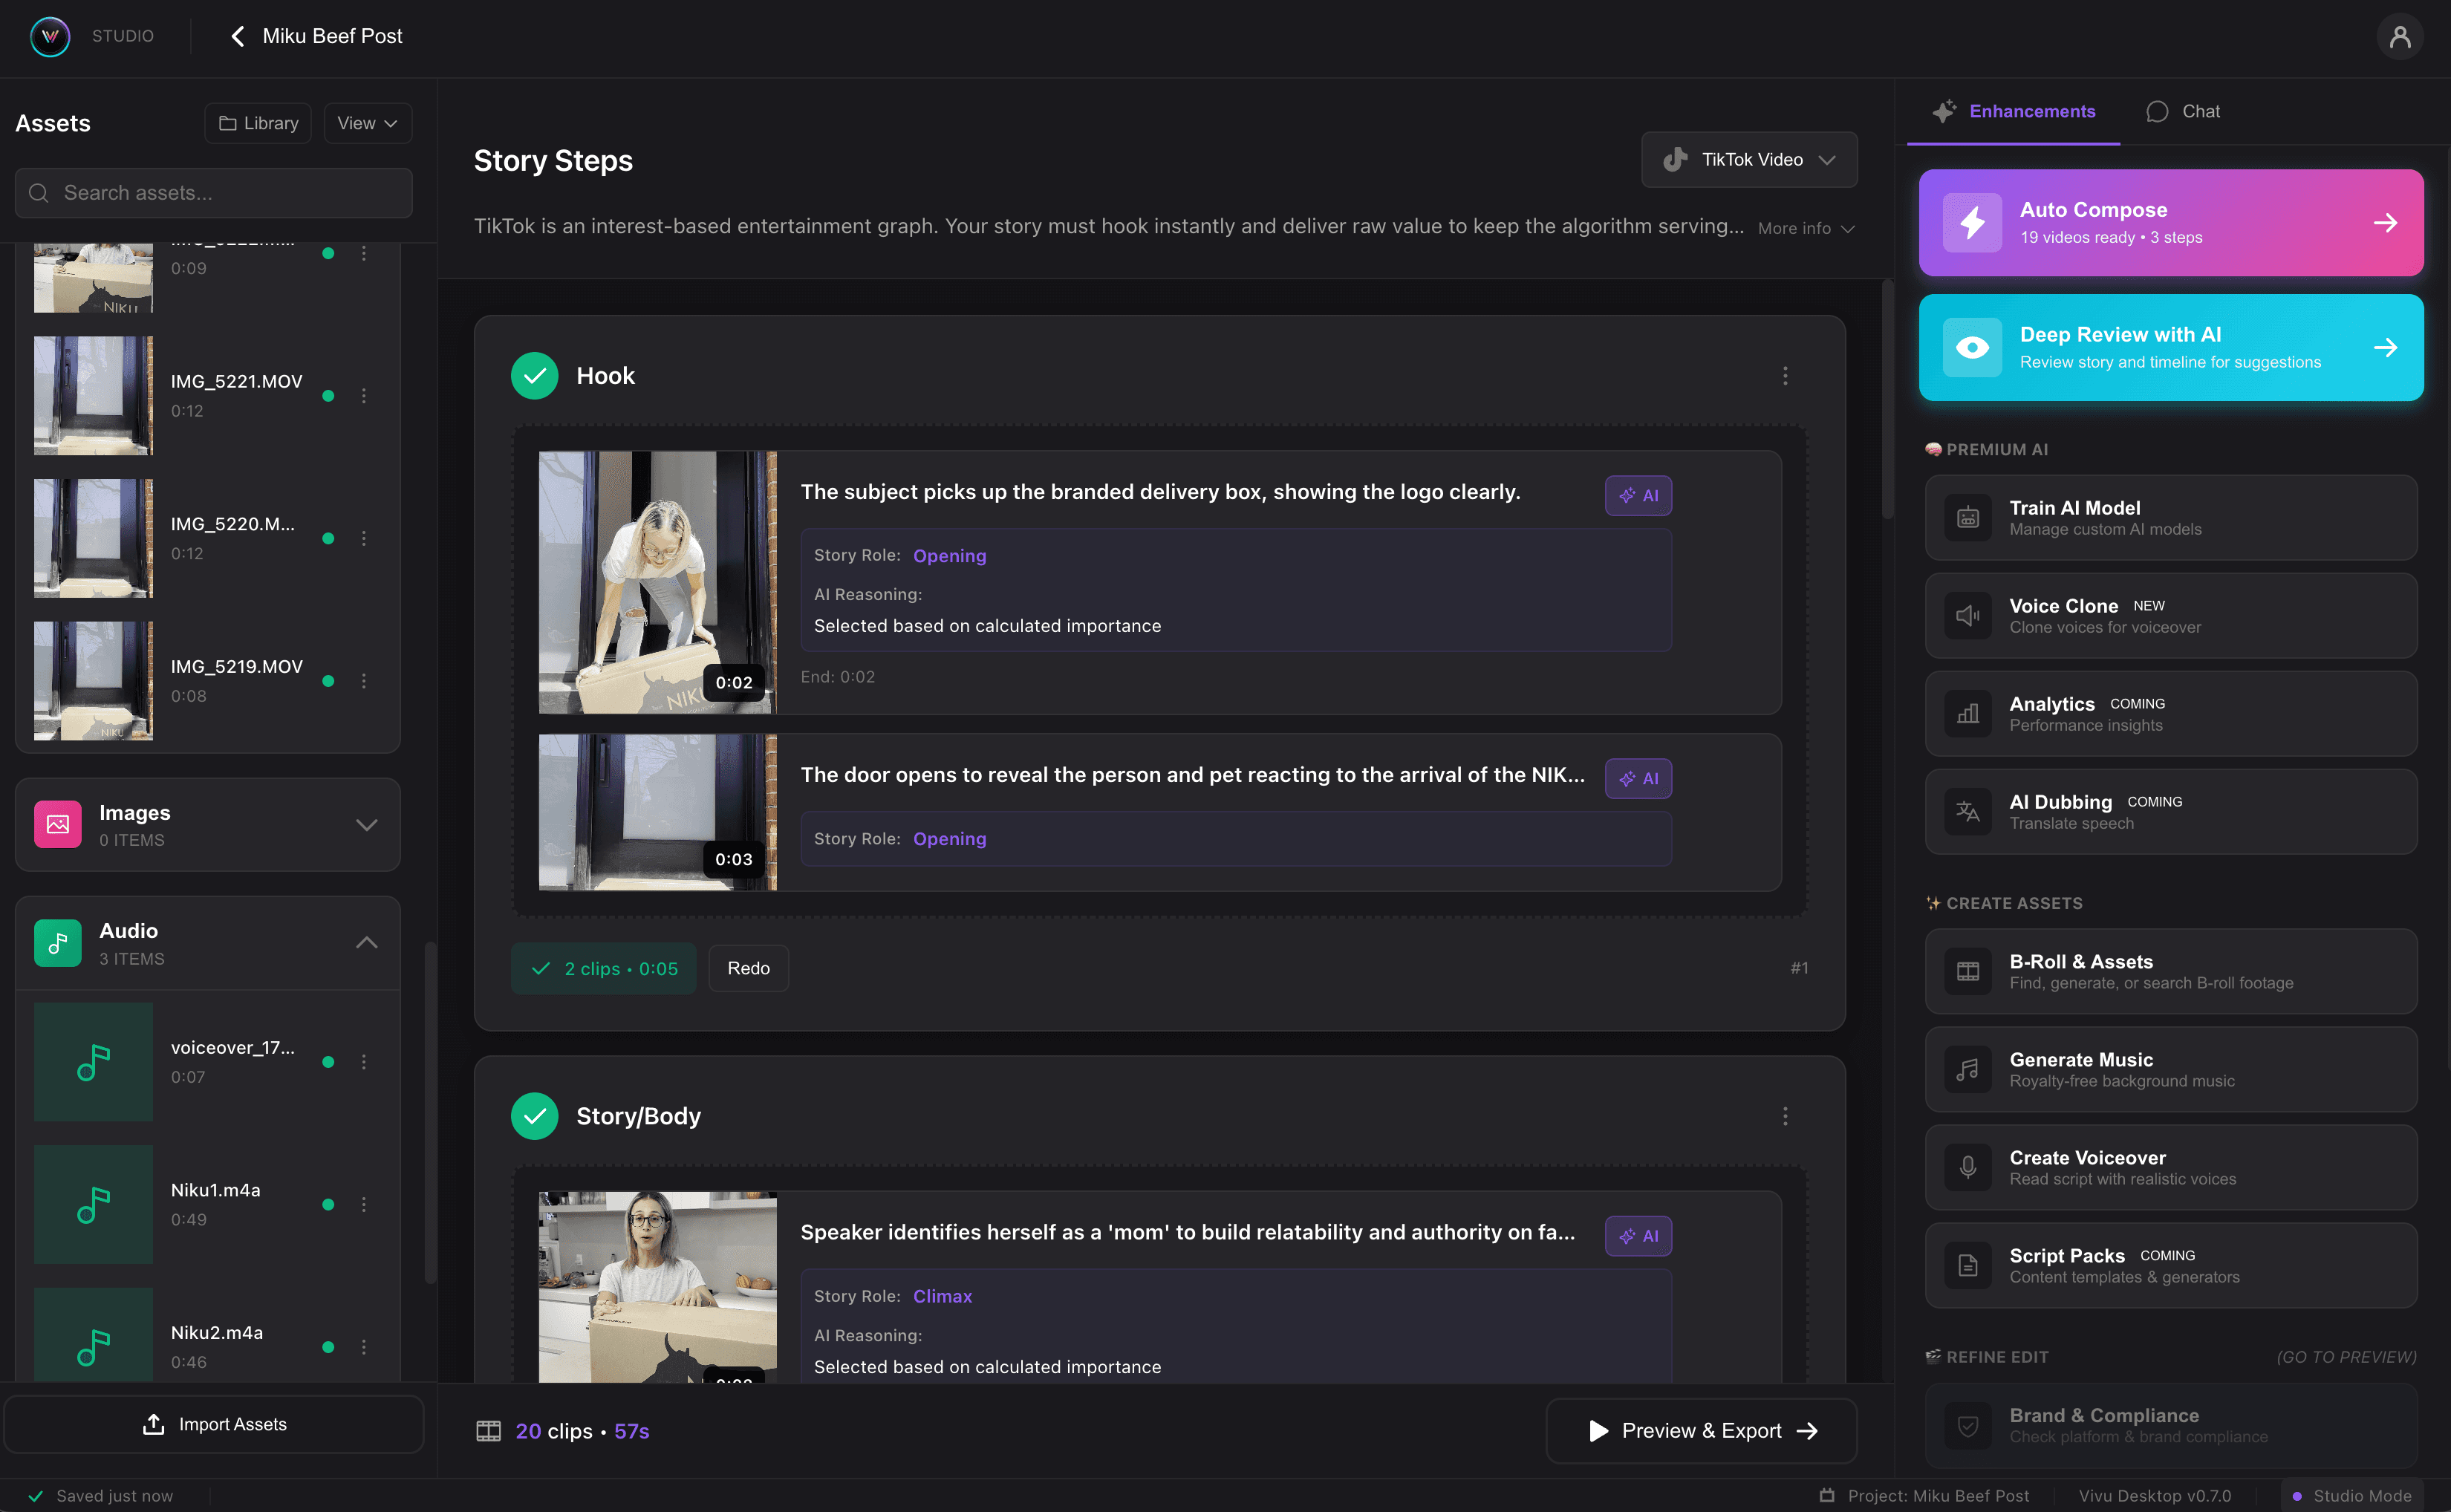Click the Voice Clone speaker icon
The height and width of the screenshot is (1512, 2451).
tap(1967, 616)
